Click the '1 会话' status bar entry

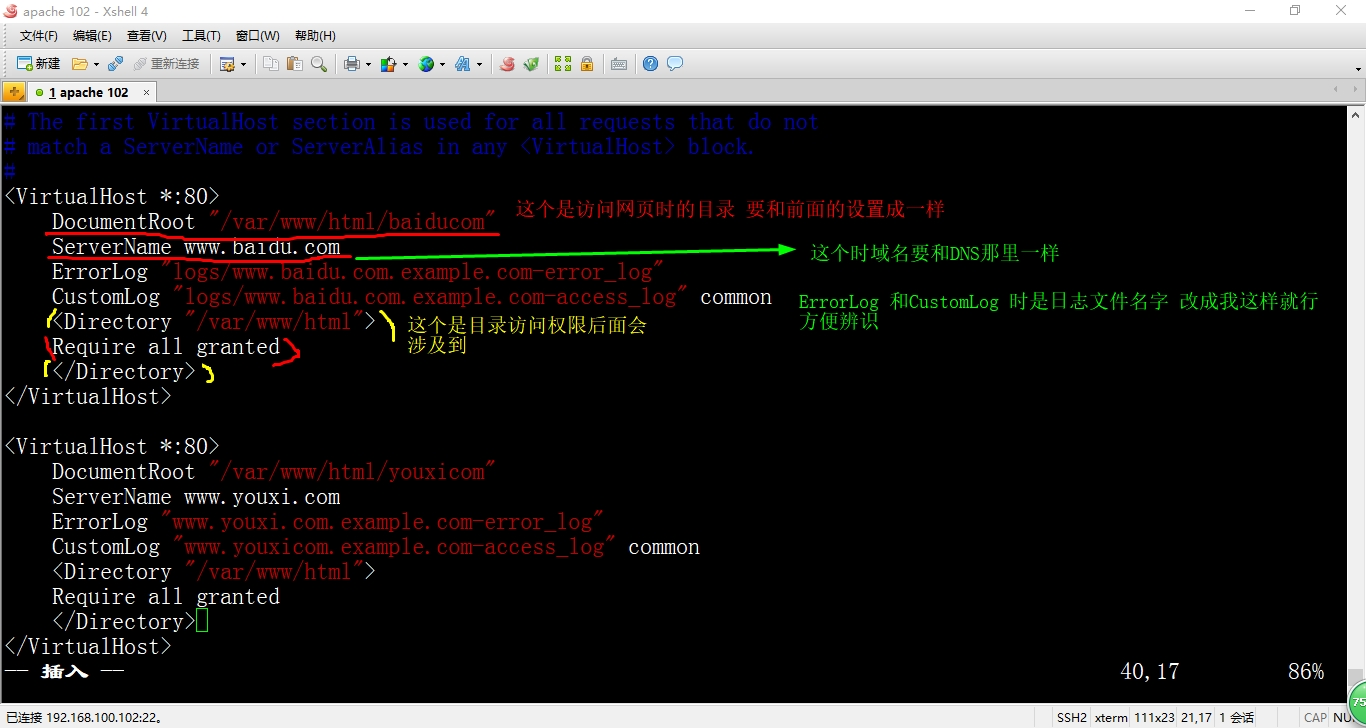tap(1237, 717)
